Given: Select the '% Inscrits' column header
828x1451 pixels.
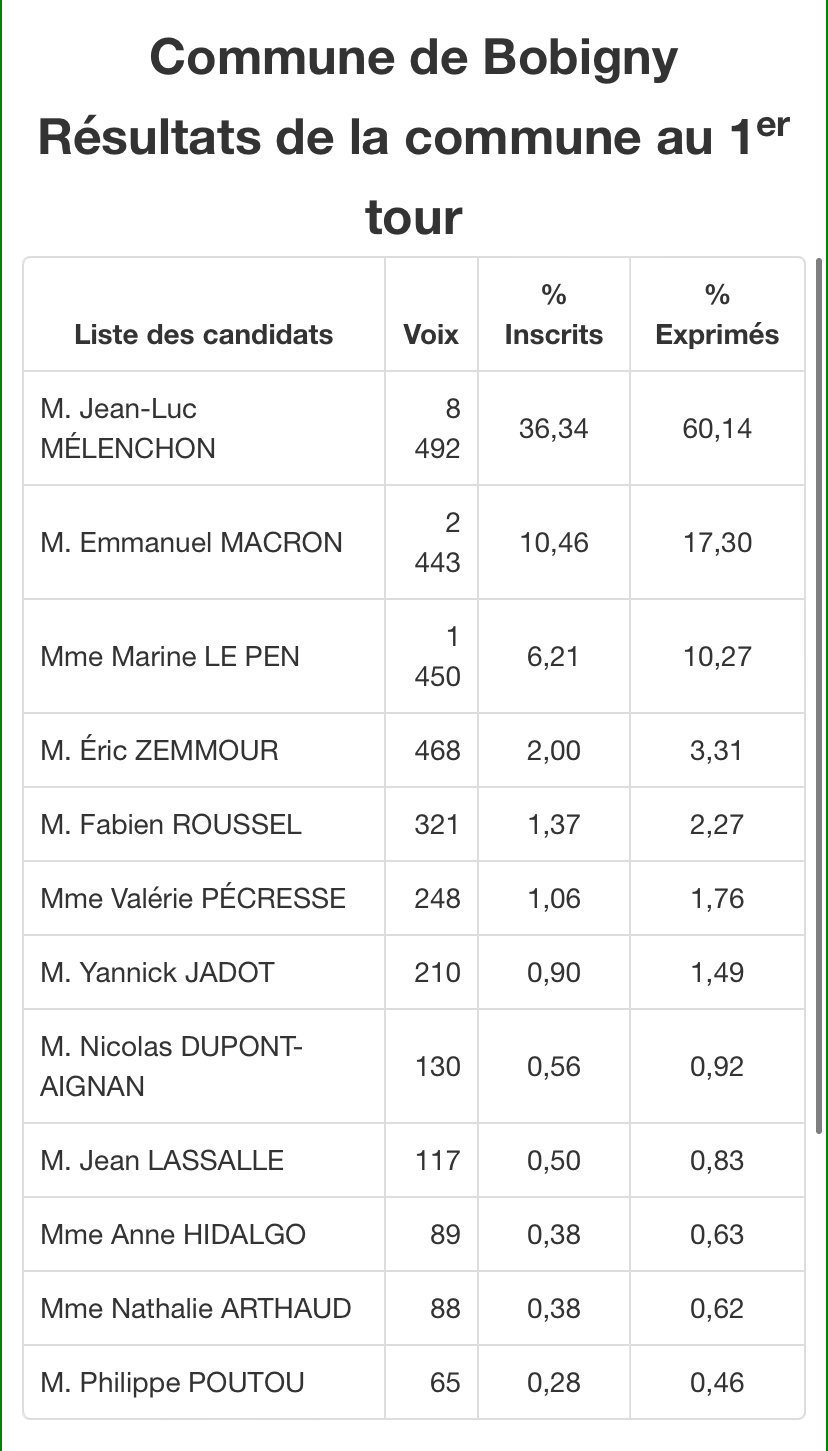Looking at the screenshot, I should 554,314.
